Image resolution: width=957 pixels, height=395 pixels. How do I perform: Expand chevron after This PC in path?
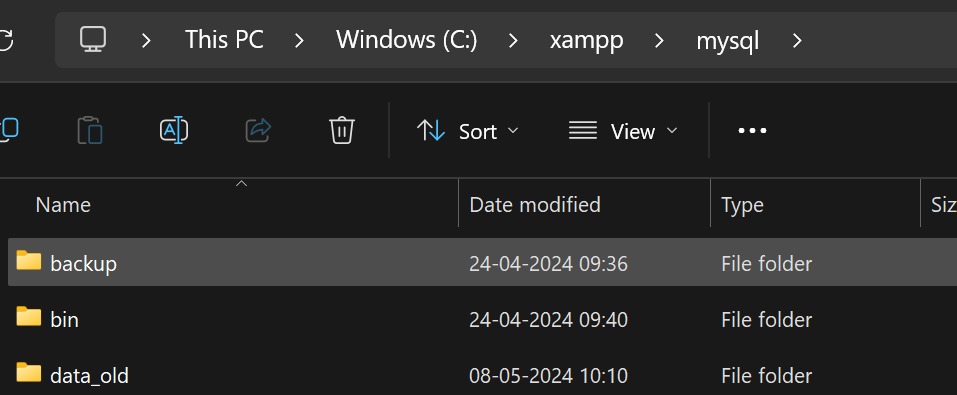299,41
